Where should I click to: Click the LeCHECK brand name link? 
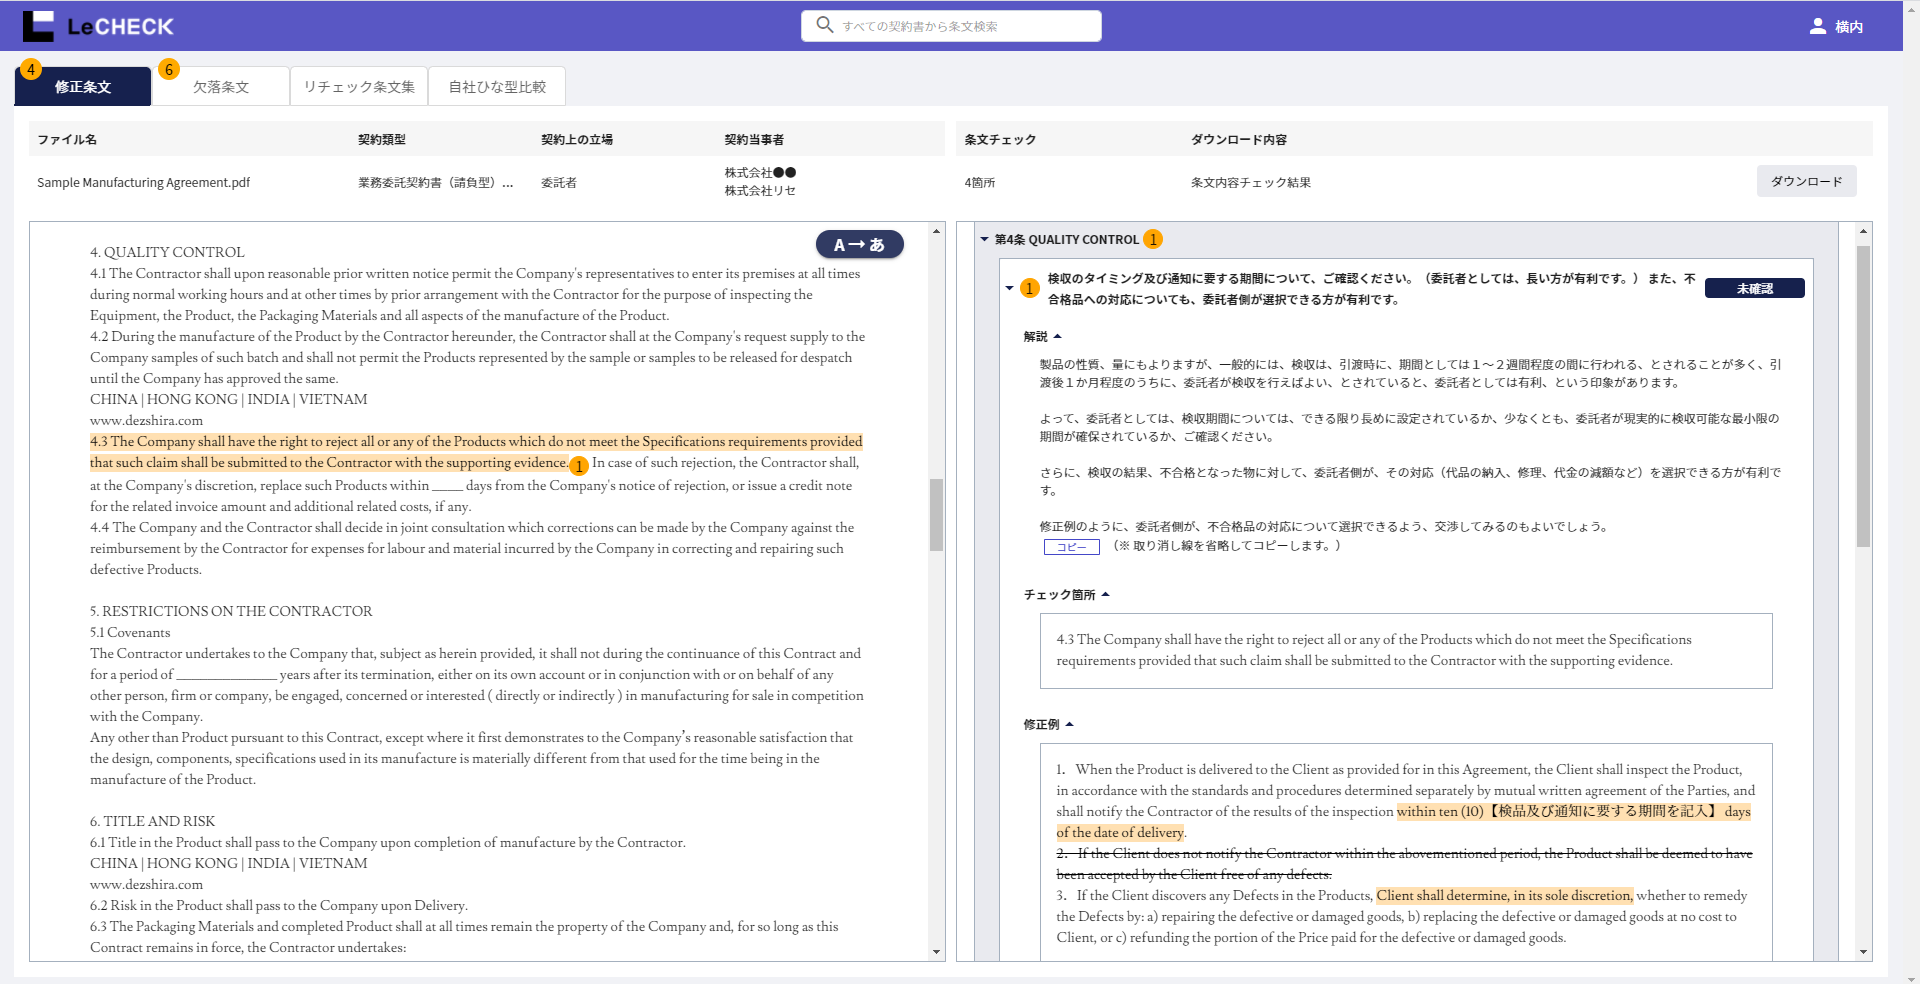coord(121,27)
